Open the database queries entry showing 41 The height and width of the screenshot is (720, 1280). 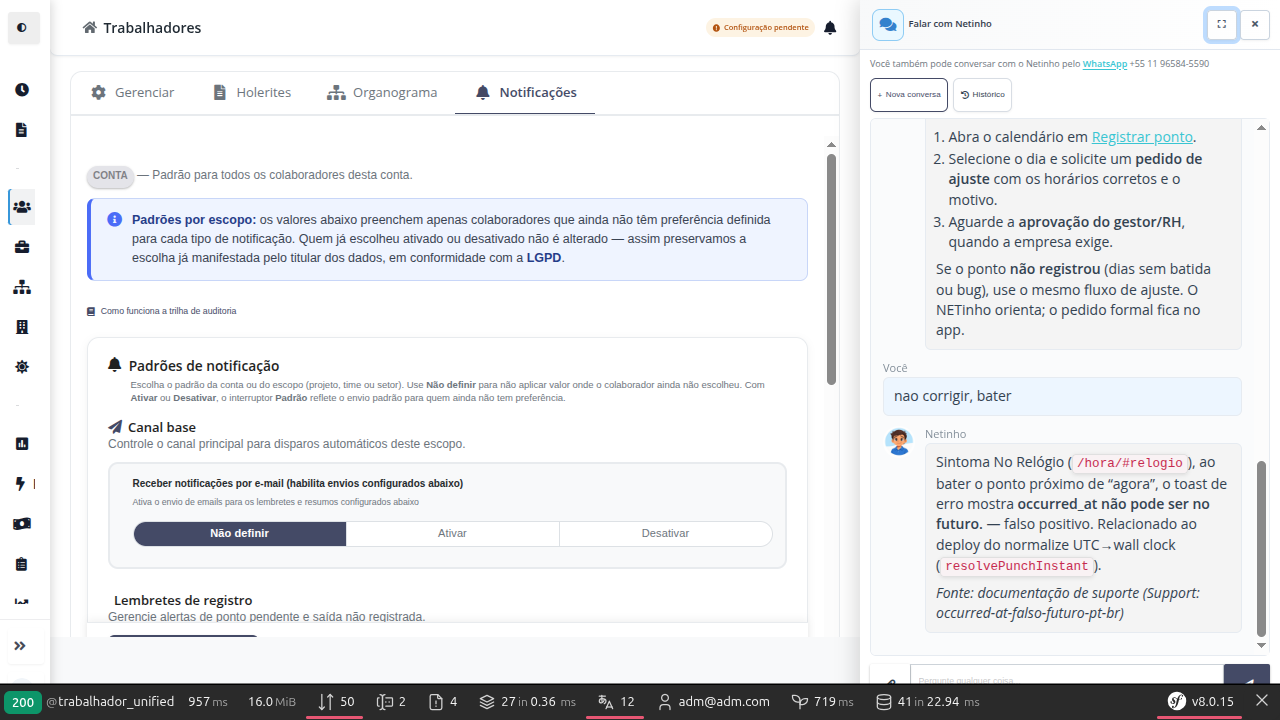coord(927,702)
